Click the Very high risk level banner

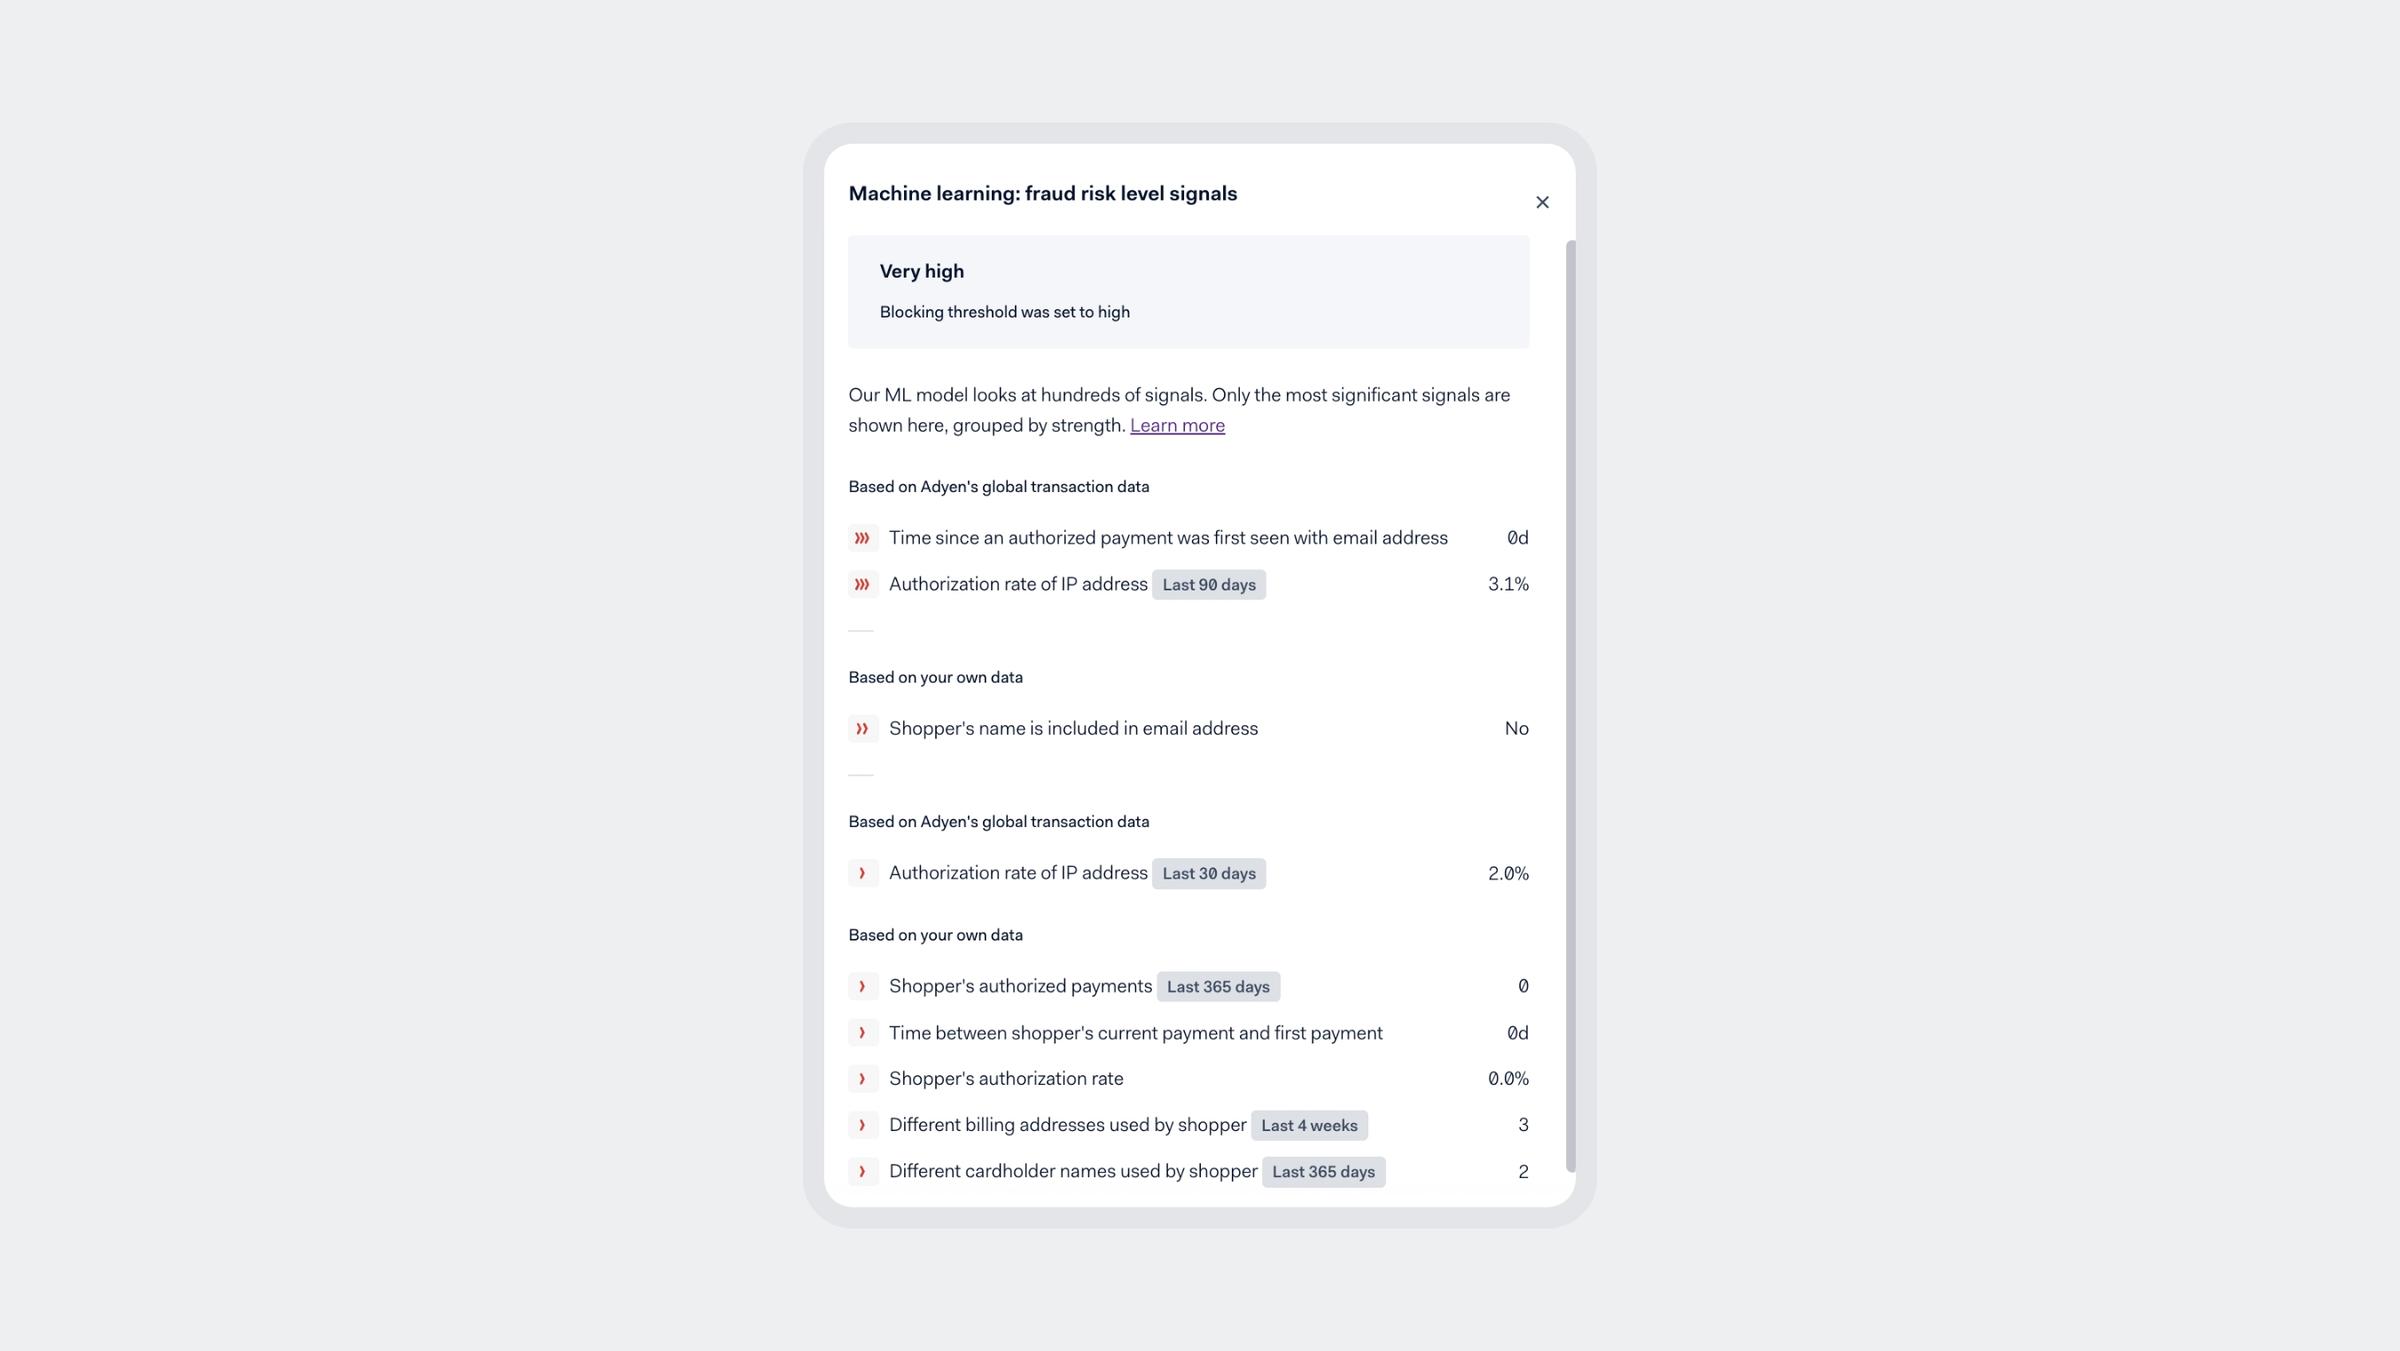tap(1188, 290)
